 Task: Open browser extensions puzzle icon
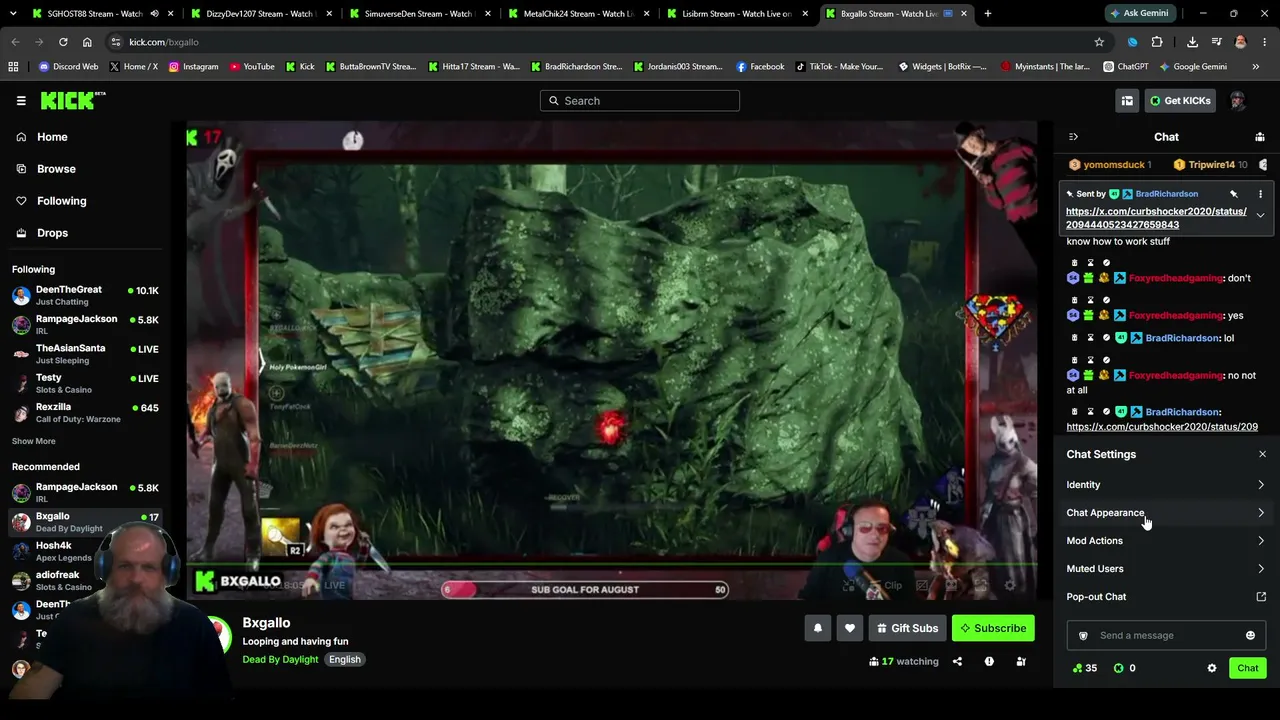click(1157, 42)
